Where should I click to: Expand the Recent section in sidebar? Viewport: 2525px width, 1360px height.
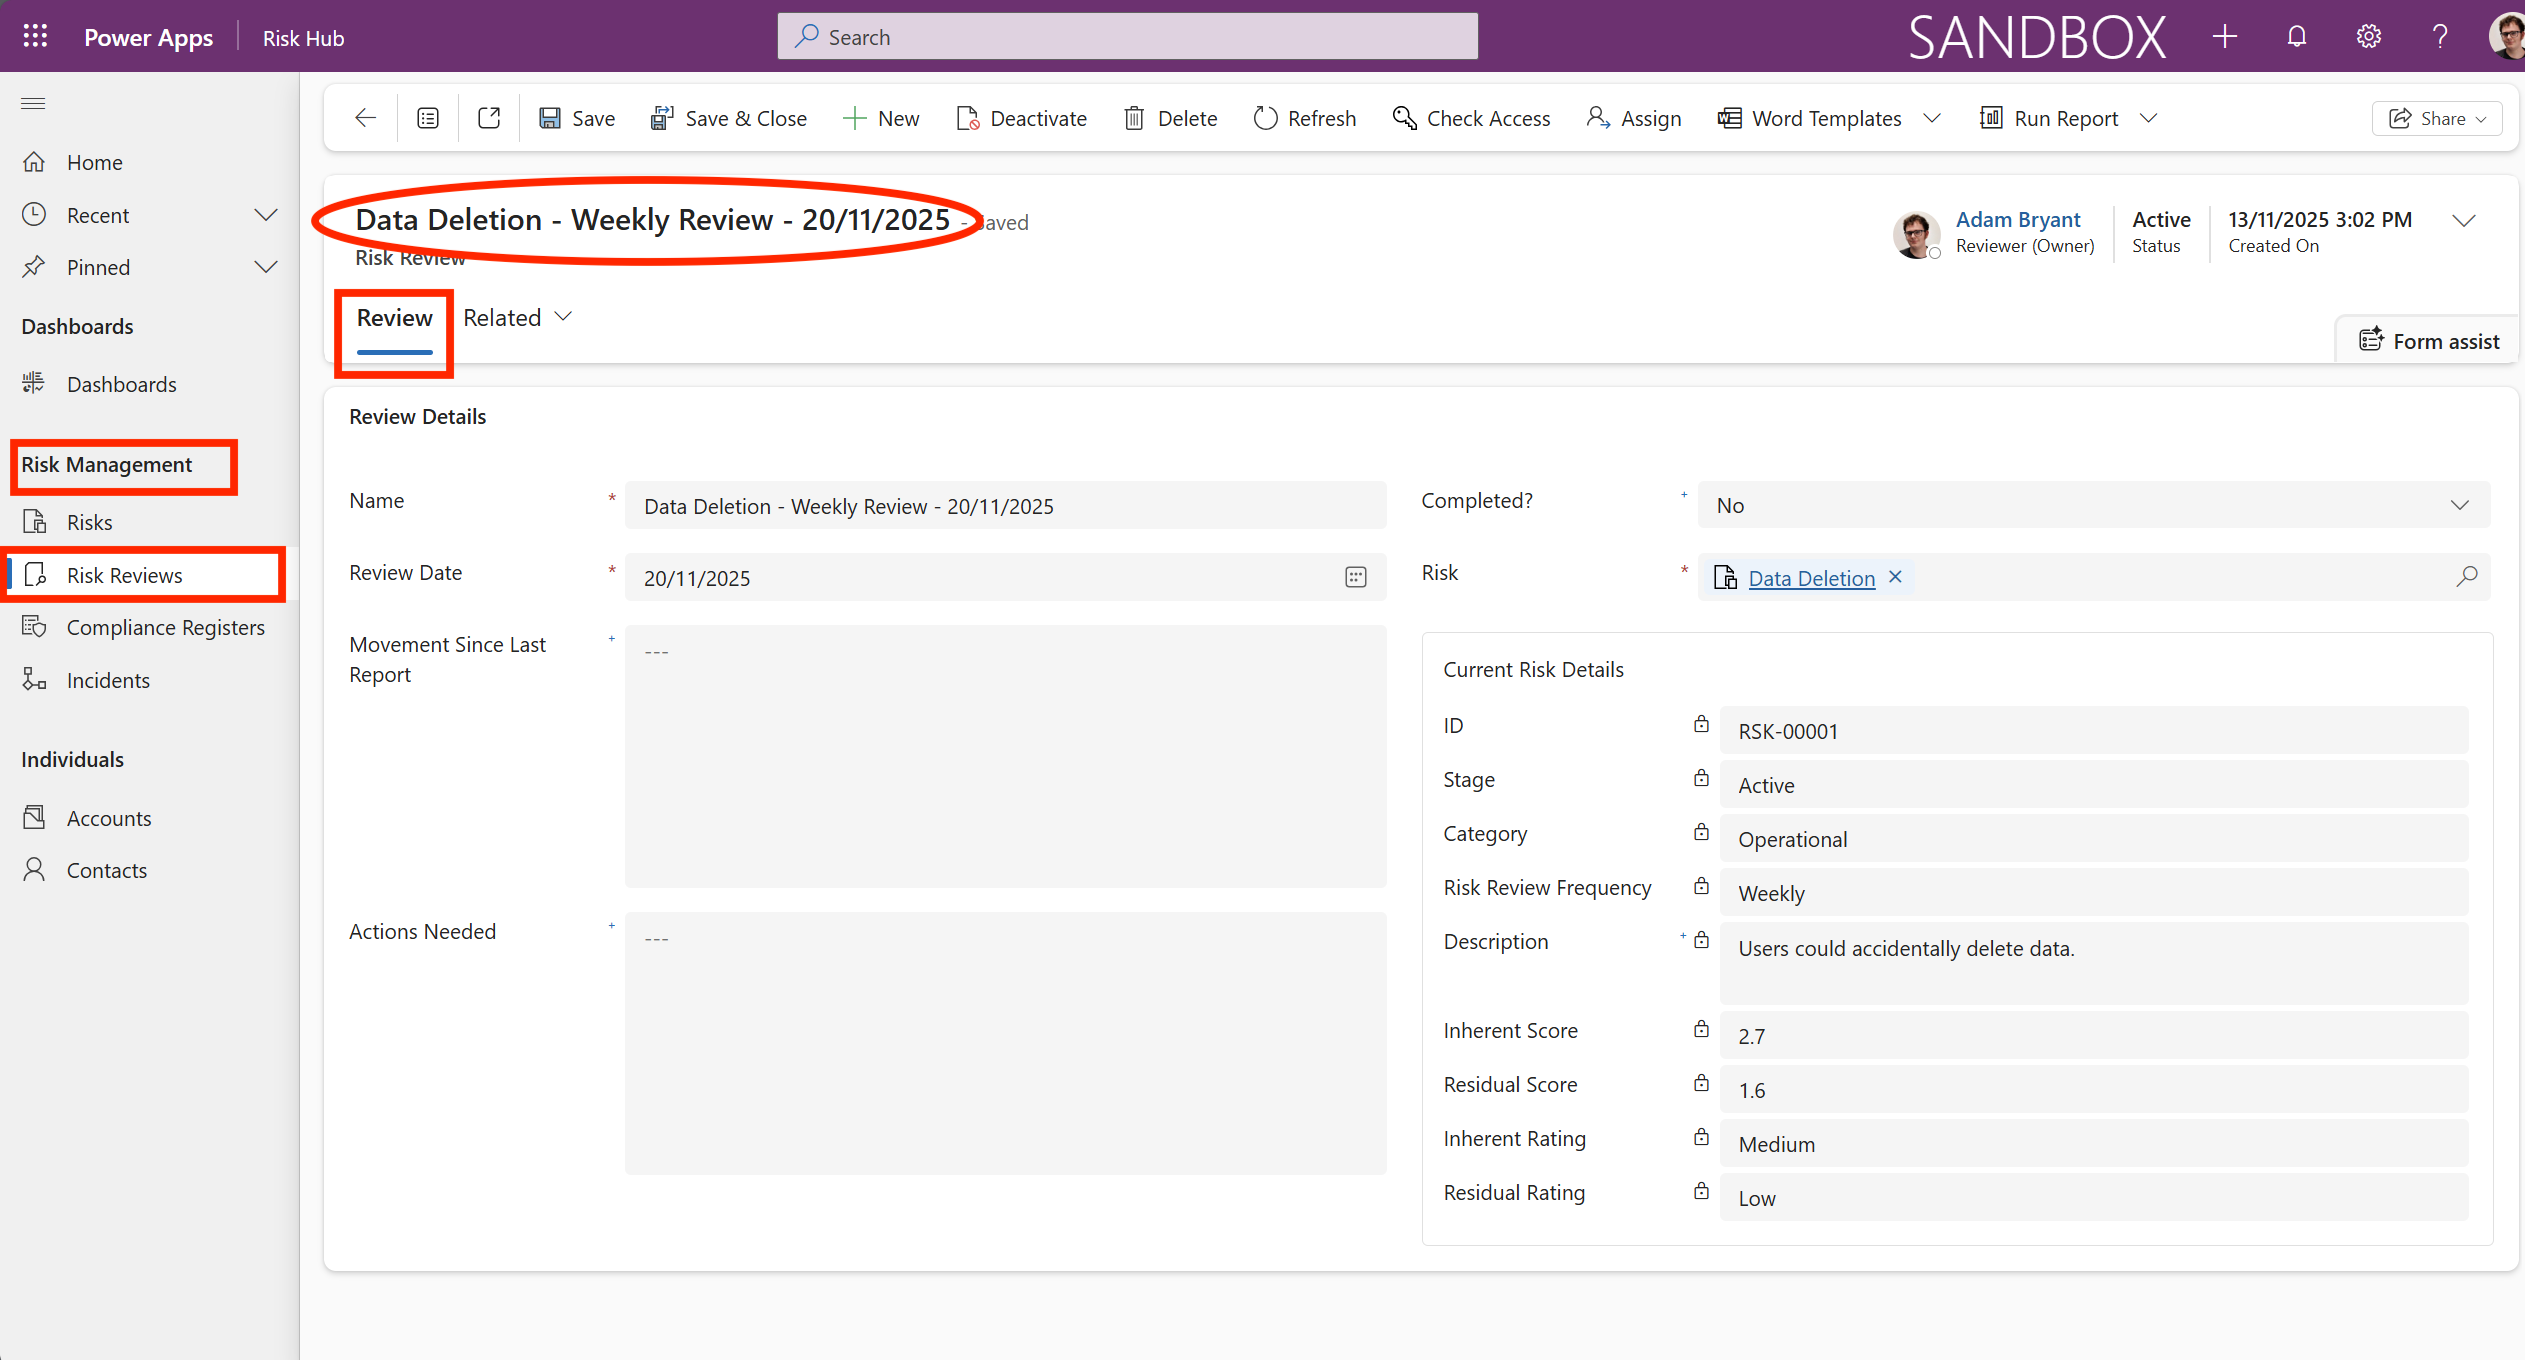(x=265, y=215)
